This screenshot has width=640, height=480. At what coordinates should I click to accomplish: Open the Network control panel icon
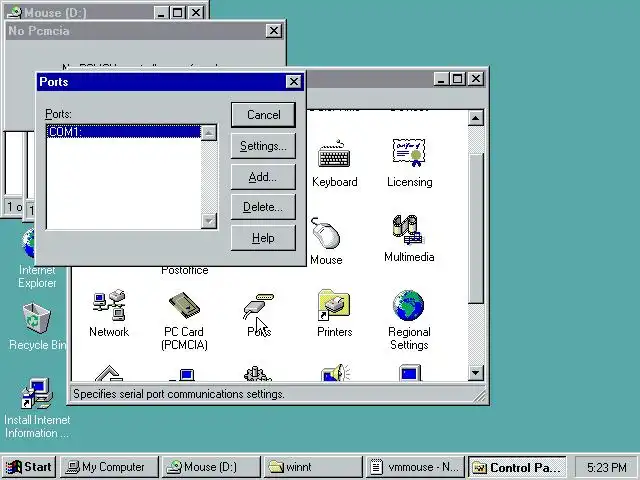109,305
